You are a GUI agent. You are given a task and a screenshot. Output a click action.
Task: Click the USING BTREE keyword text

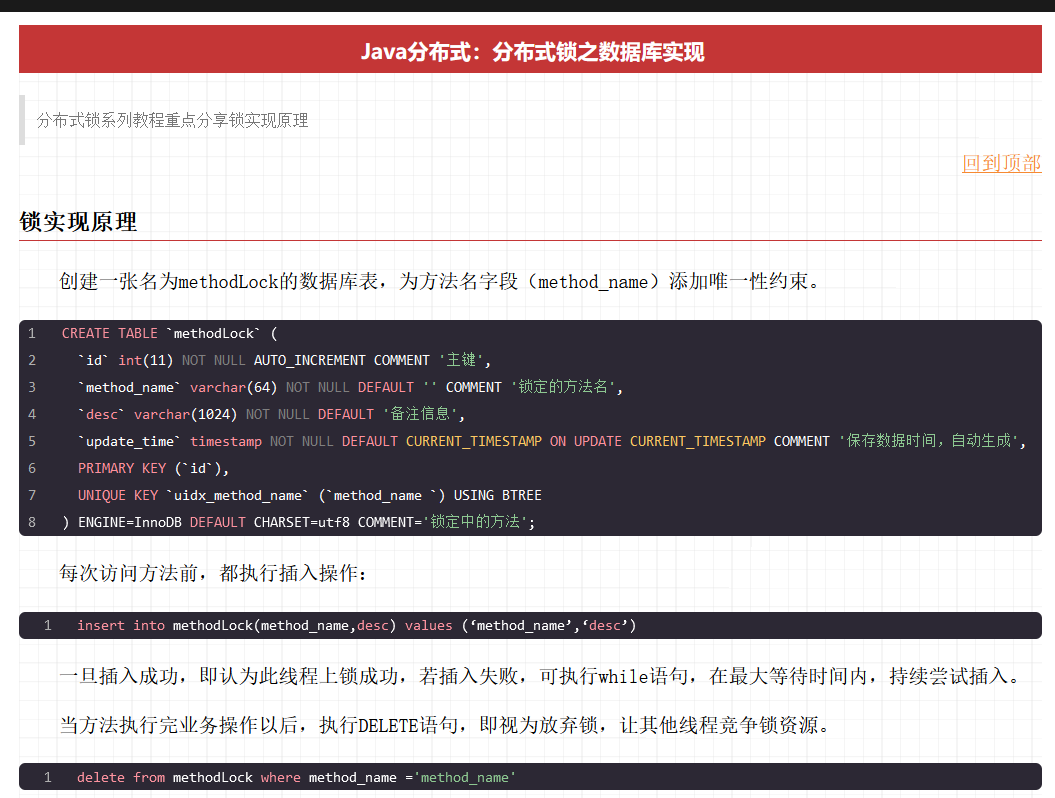(497, 495)
